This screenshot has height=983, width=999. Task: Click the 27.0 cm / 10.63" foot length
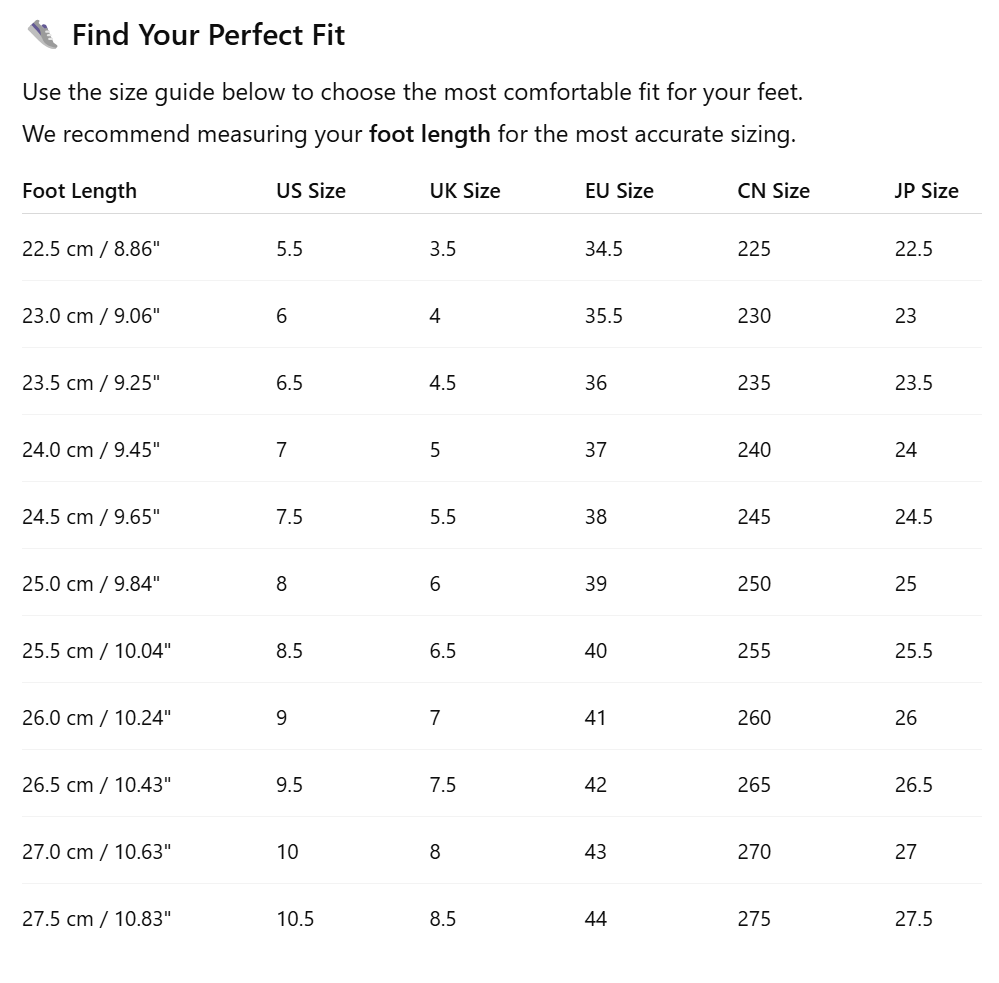(97, 852)
